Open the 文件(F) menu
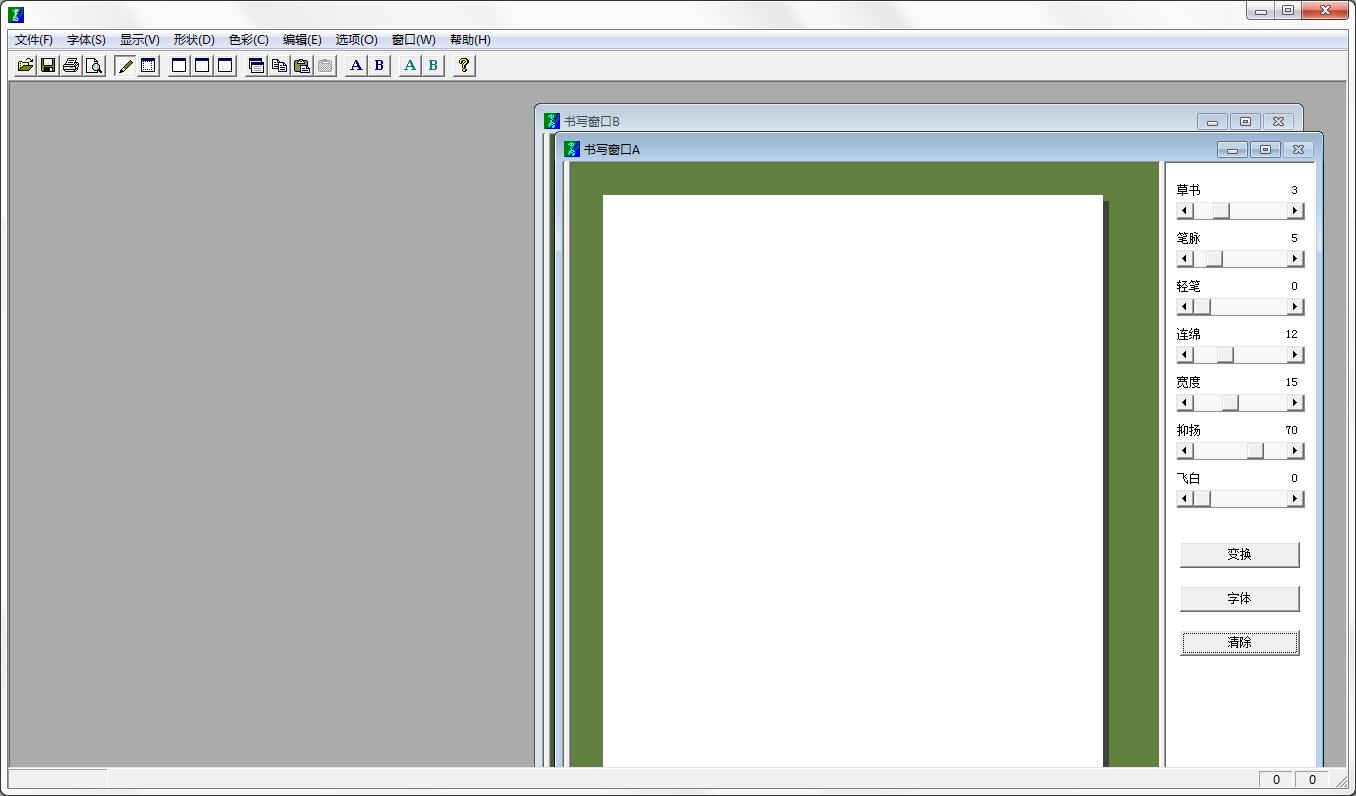The height and width of the screenshot is (796, 1356). [x=34, y=40]
